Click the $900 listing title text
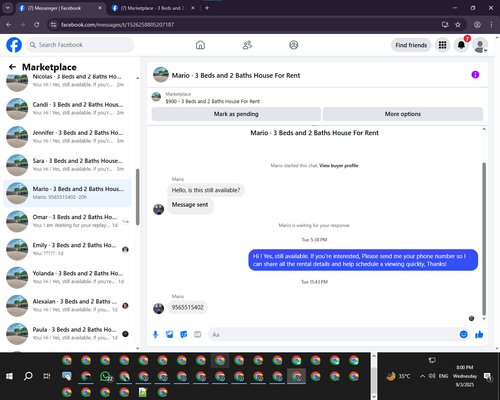 click(x=213, y=101)
